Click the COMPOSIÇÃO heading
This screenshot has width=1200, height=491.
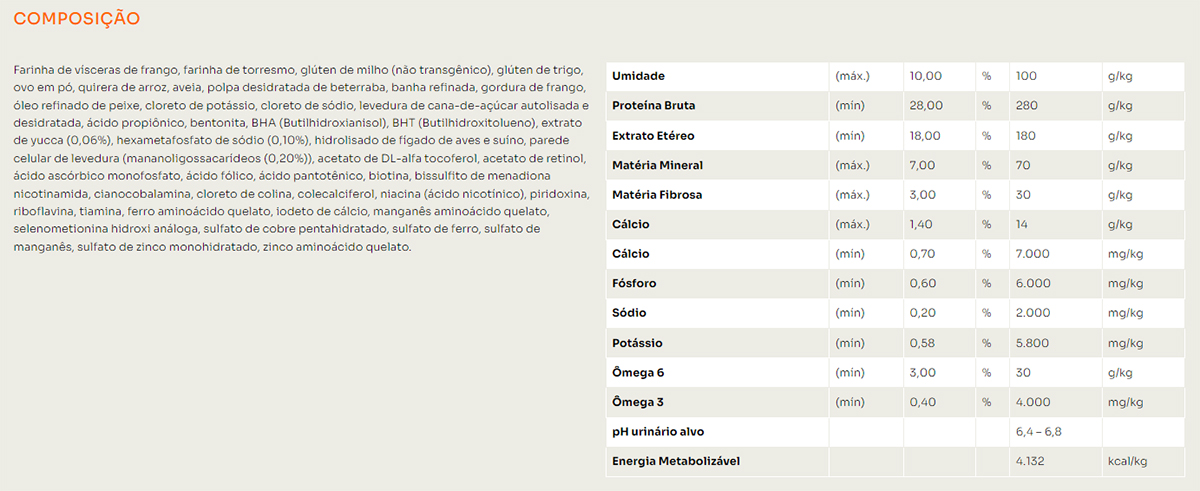pyautogui.click(x=77, y=19)
